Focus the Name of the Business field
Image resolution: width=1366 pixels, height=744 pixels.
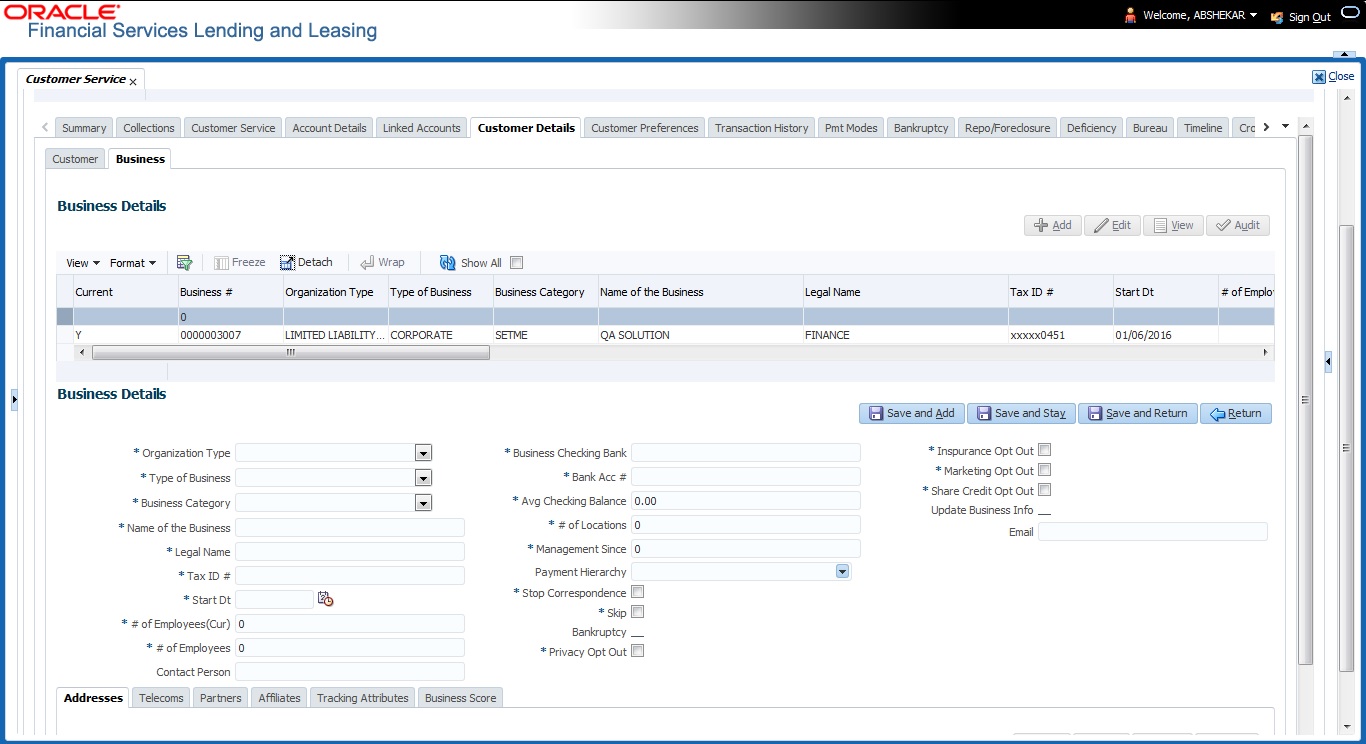tap(350, 528)
